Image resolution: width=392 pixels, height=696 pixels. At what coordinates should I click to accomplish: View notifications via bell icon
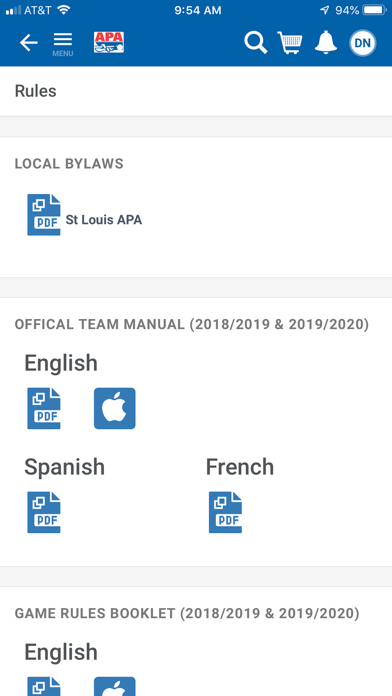(326, 43)
